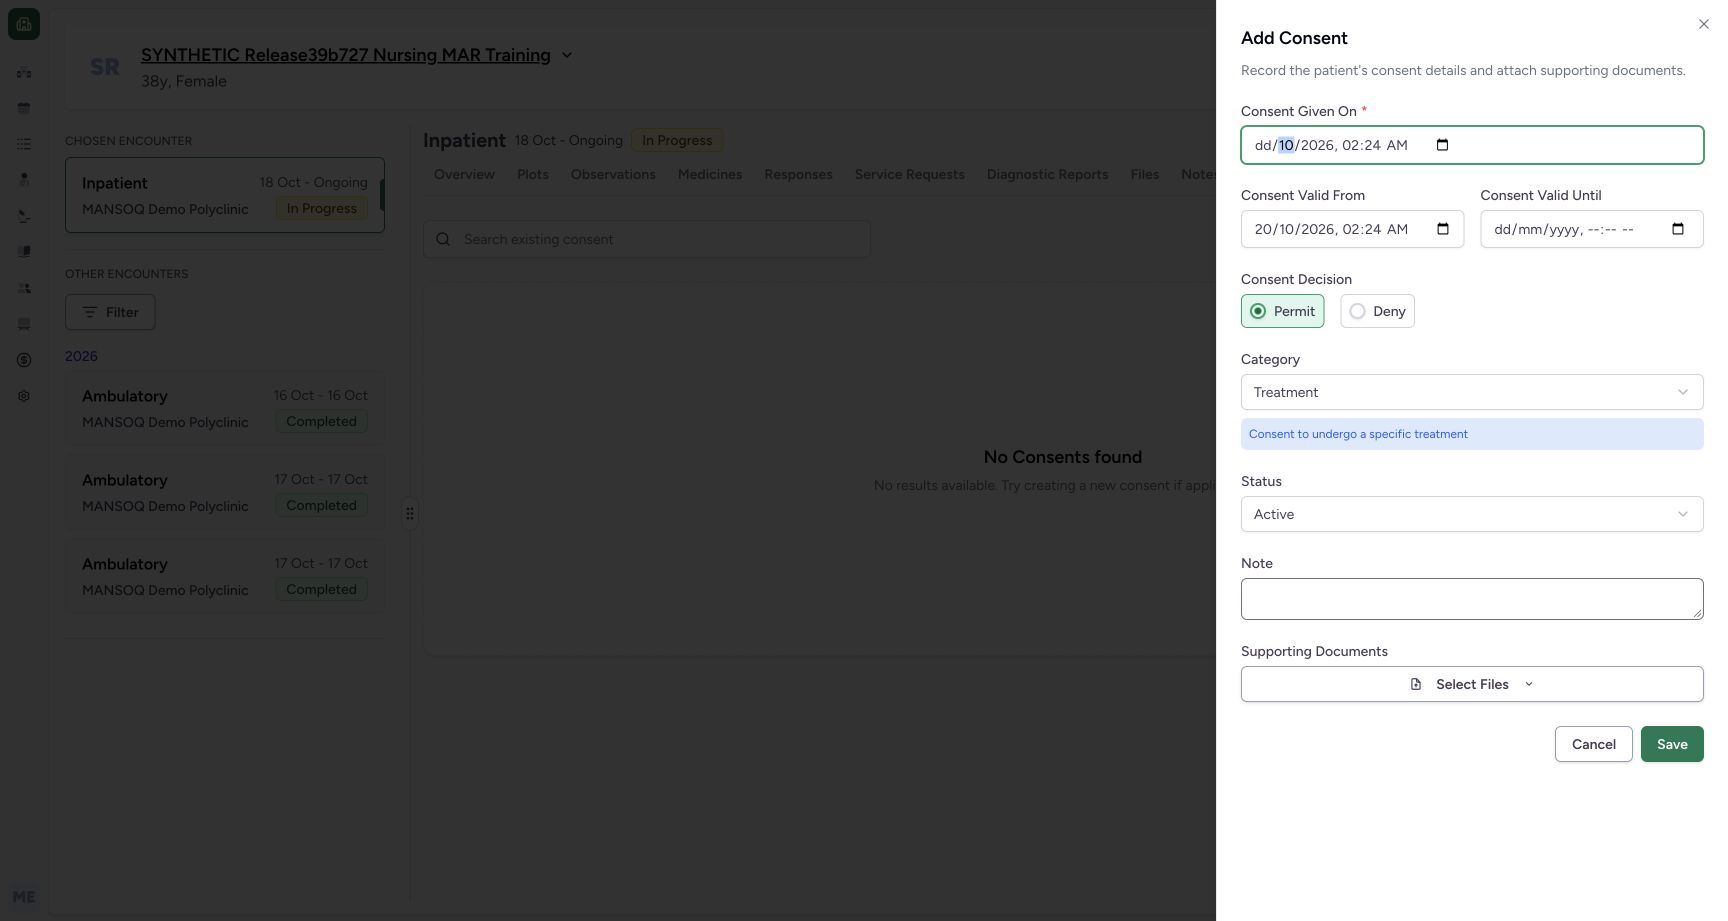Open calendar picker in Consent Valid Until field
This screenshot has width=1728, height=921.
point(1678,229)
